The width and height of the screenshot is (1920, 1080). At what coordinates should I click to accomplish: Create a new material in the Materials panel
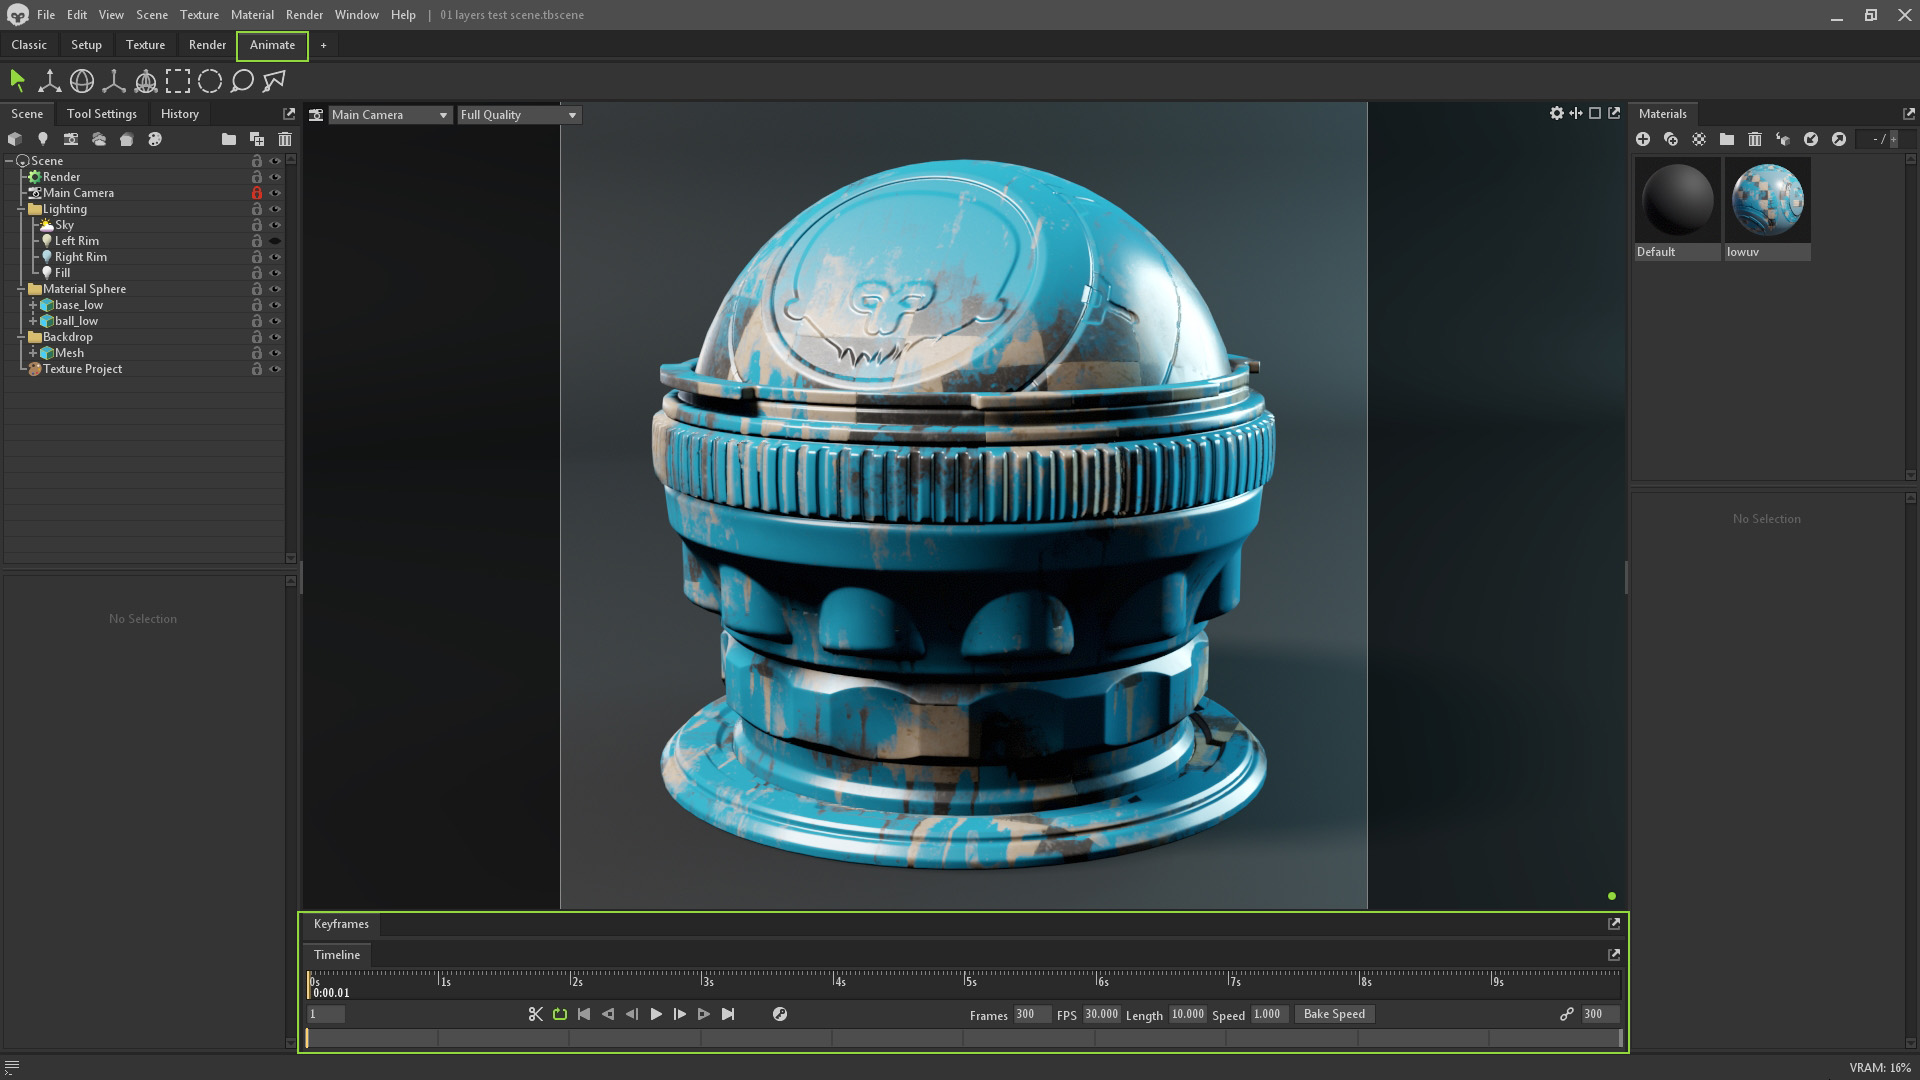click(x=1643, y=139)
